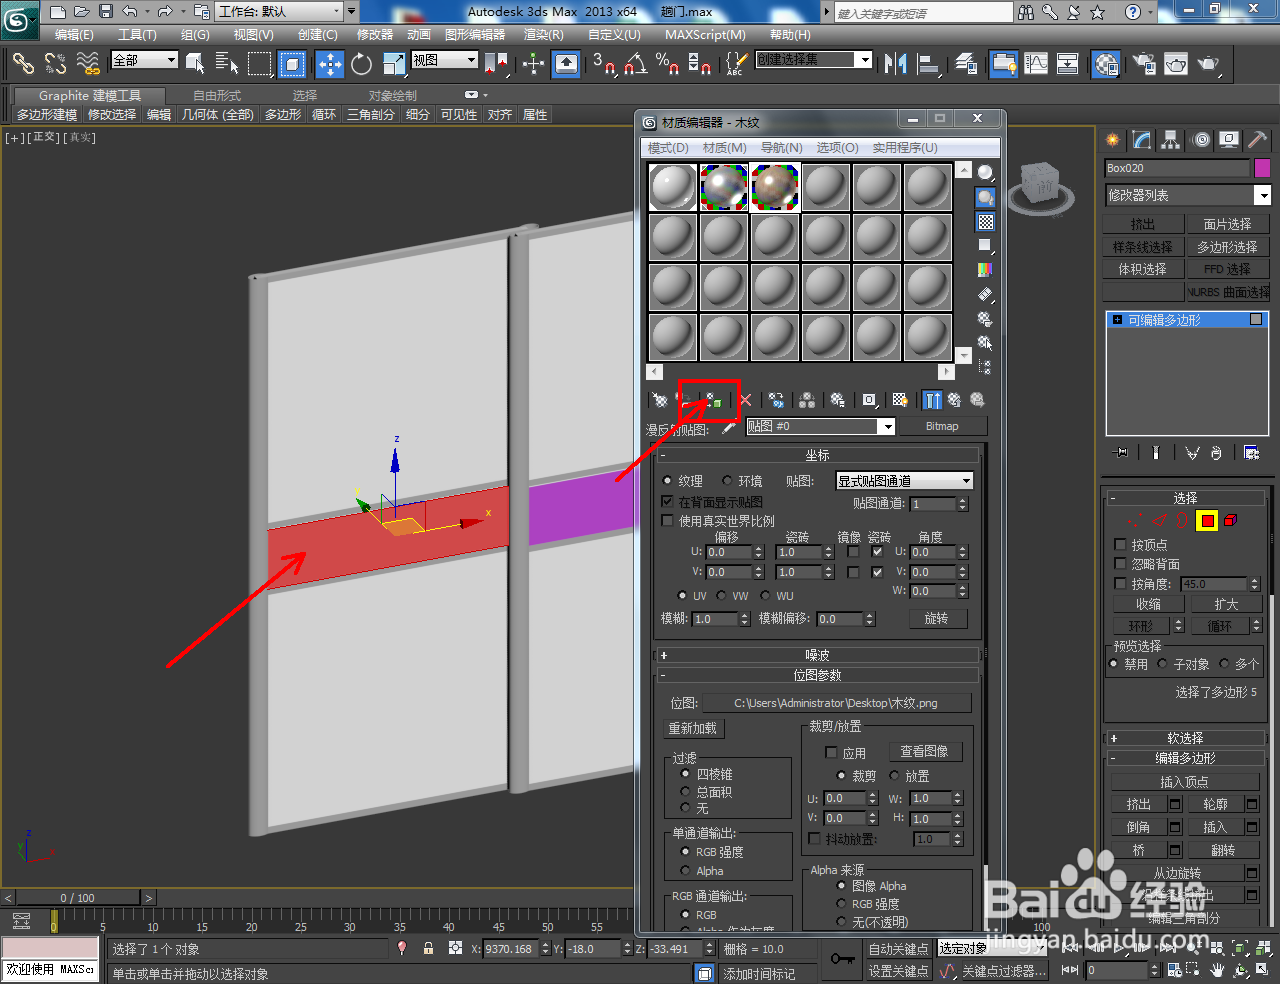Choose the Select and Rotate tool
Image resolution: width=1280 pixels, height=984 pixels.
point(361,64)
